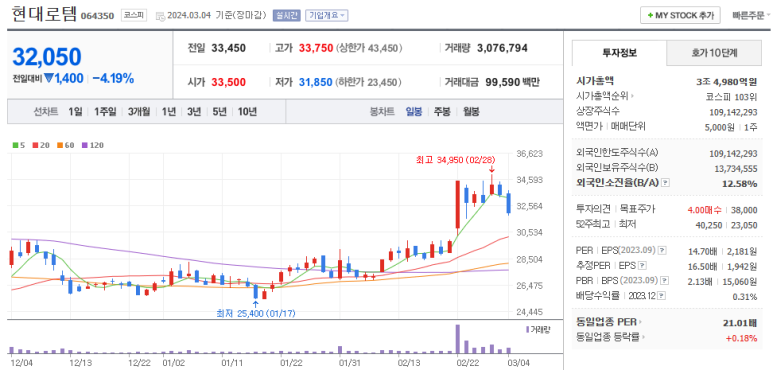Select the 1주일 line chart period

(x=105, y=111)
